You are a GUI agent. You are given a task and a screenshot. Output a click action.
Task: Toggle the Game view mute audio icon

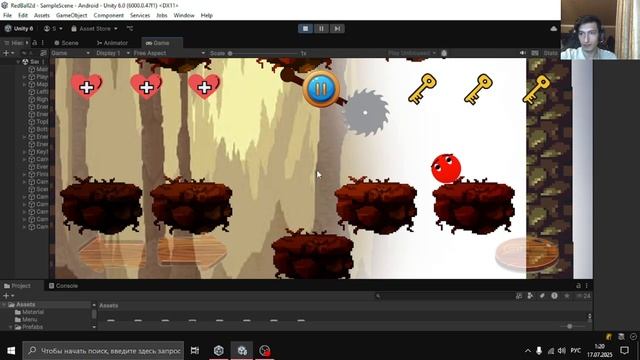tap(523, 53)
